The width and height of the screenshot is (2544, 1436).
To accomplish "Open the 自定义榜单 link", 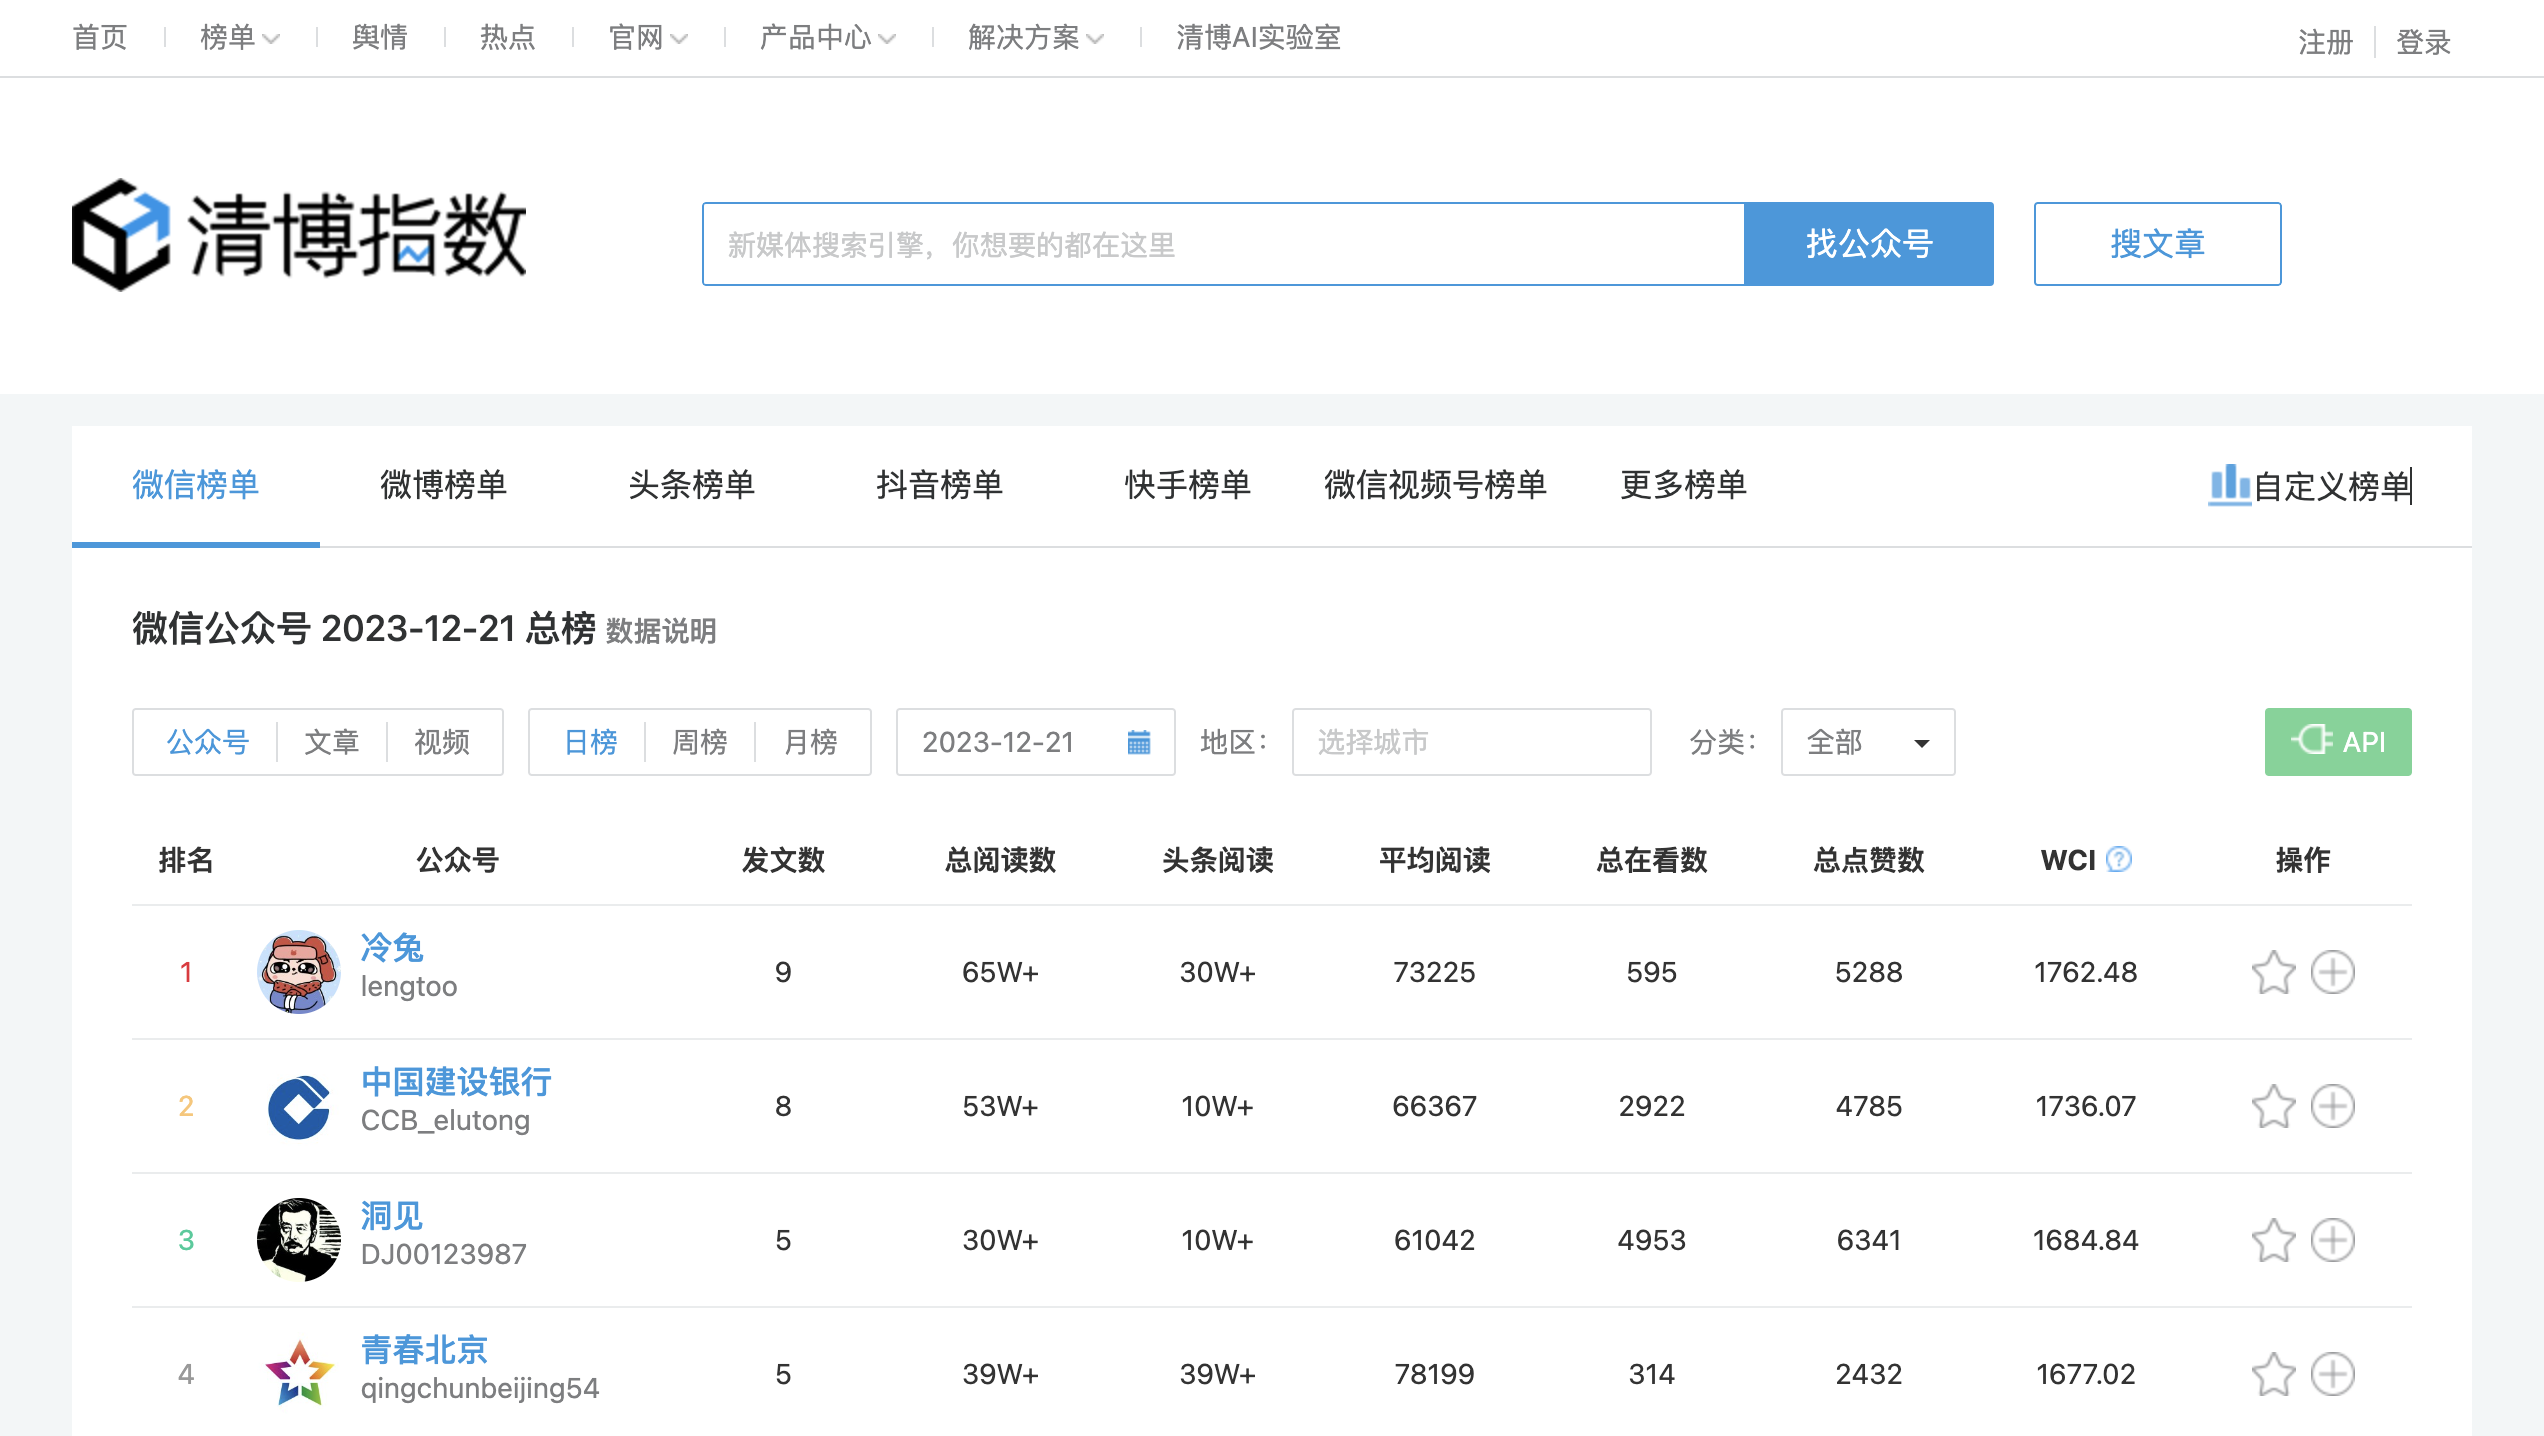I will (2332, 486).
